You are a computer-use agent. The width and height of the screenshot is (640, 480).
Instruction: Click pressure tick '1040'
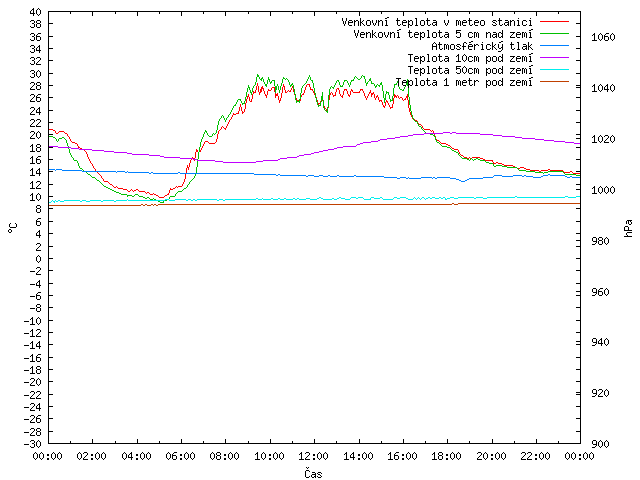tap(603, 88)
